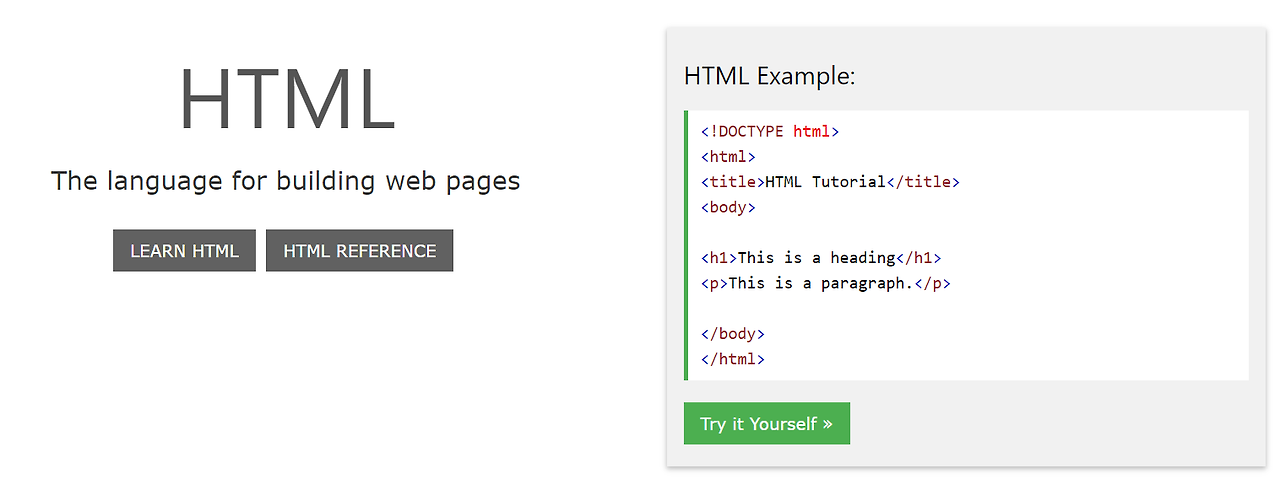
Task: Click the opening <body> tag line
Action: (x=728, y=208)
